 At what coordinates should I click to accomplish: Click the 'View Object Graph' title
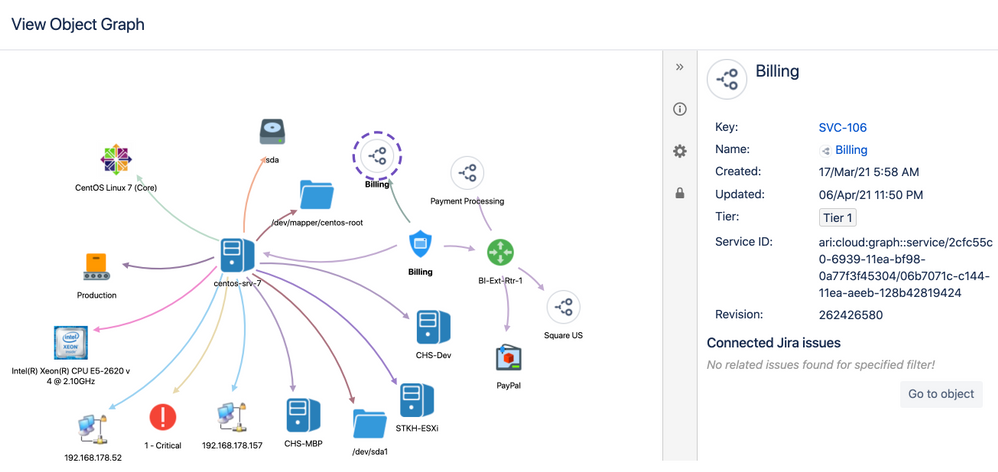tap(78, 25)
